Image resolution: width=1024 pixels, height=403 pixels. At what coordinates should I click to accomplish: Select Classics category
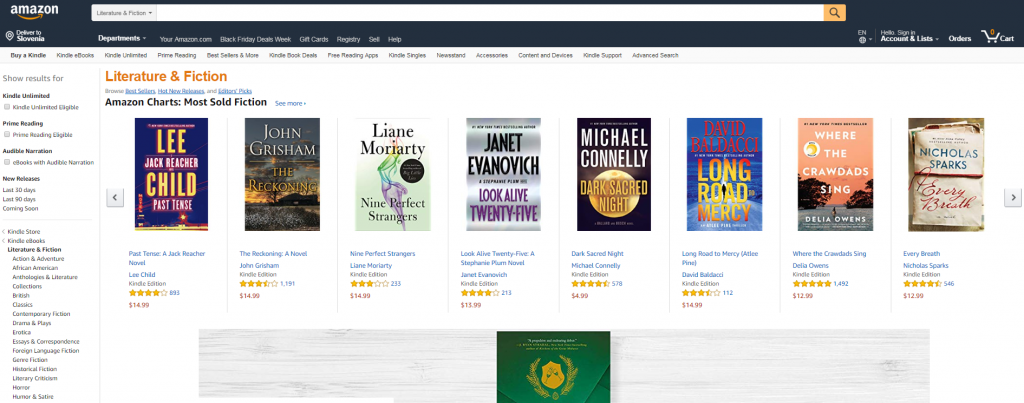[22, 304]
